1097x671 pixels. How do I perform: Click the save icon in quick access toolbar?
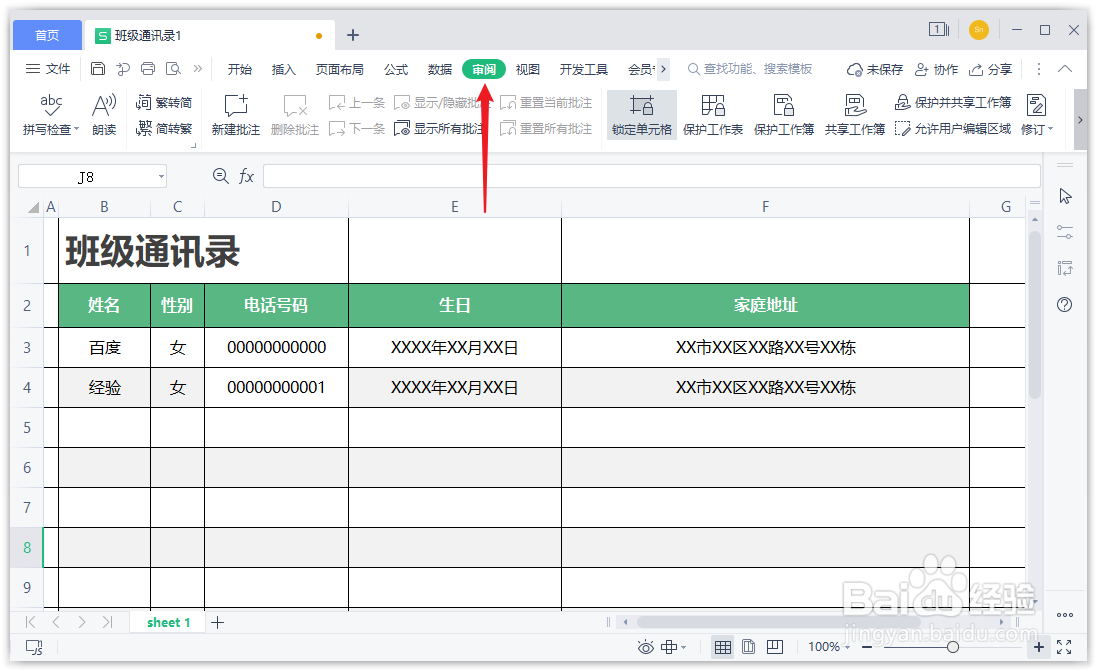point(98,69)
